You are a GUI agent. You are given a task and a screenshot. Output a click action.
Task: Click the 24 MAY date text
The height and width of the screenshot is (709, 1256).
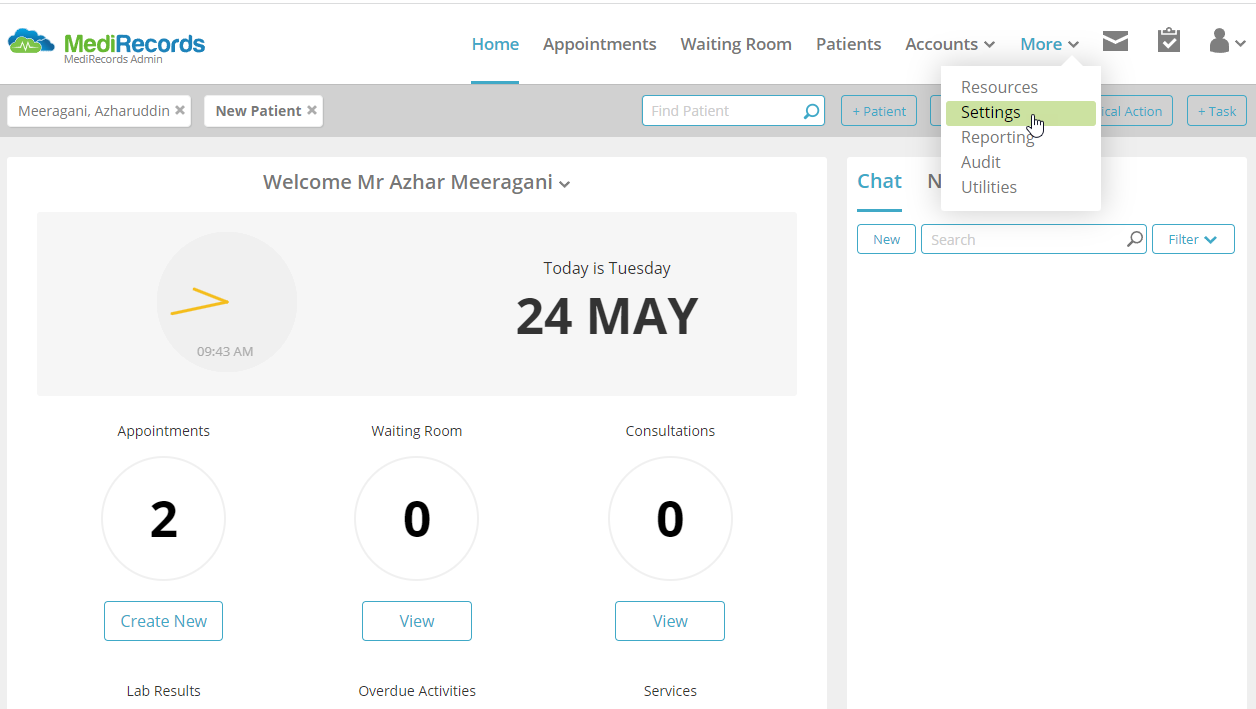(x=607, y=316)
